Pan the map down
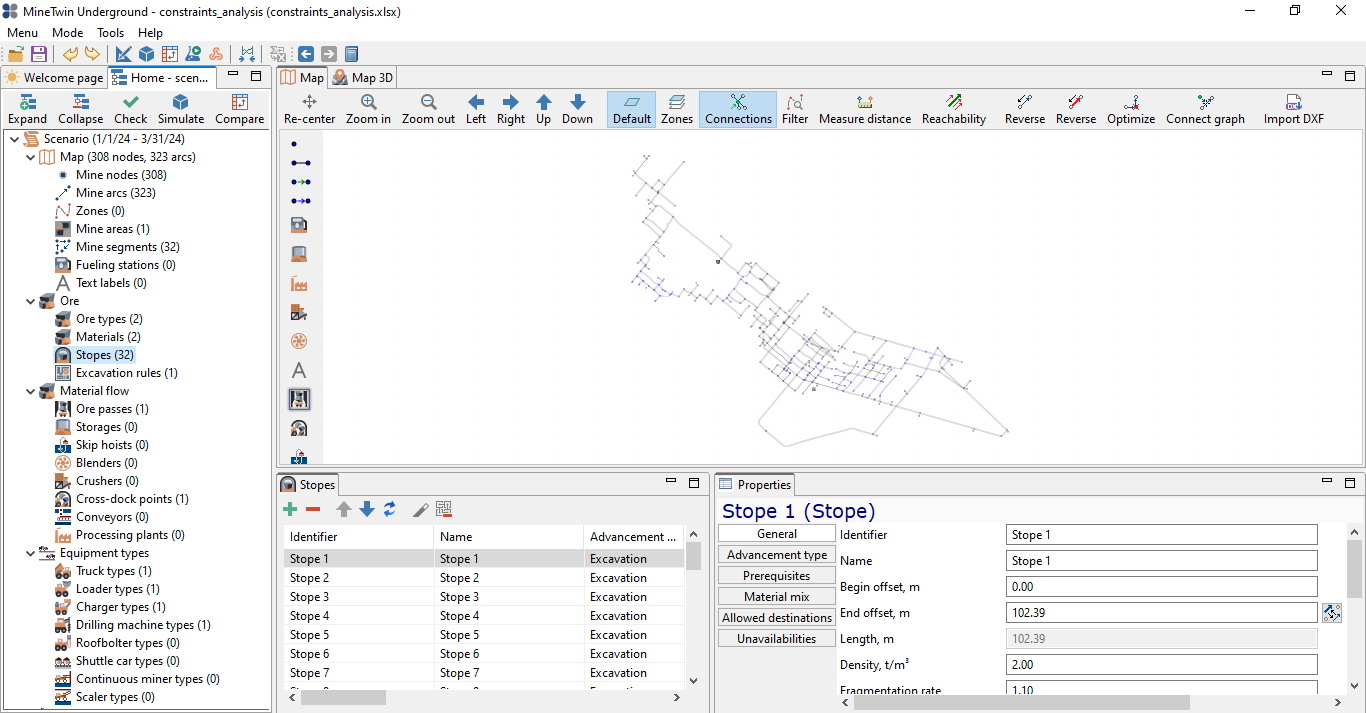The image size is (1366, 713). coord(577,109)
